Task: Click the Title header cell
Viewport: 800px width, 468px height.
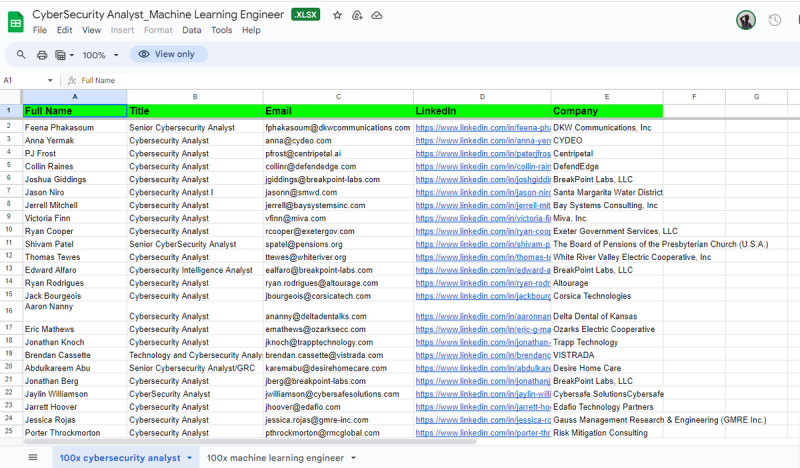Action: point(195,111)
